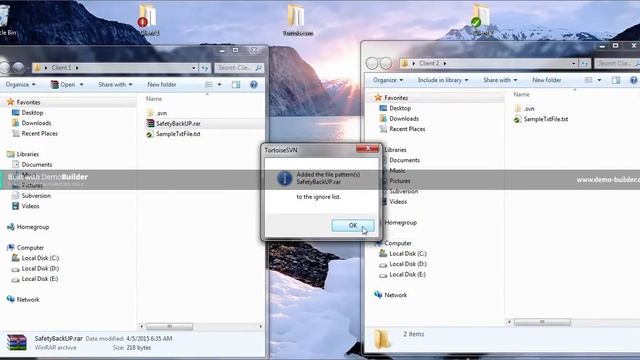Open Share with menu in Client 2 window

(500, 80)
